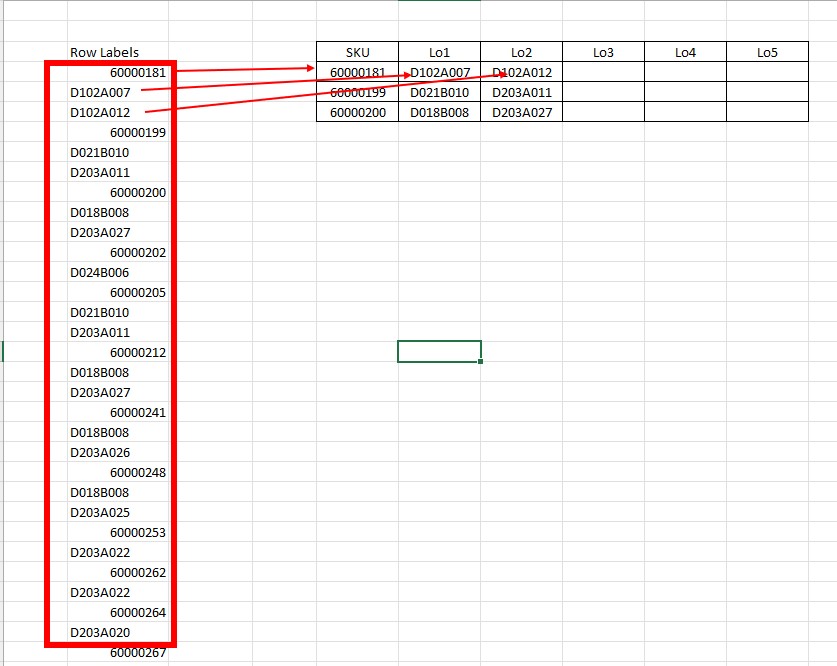Select the Row Labels header cell
837x666 pixels.
(x=117, y=52)
